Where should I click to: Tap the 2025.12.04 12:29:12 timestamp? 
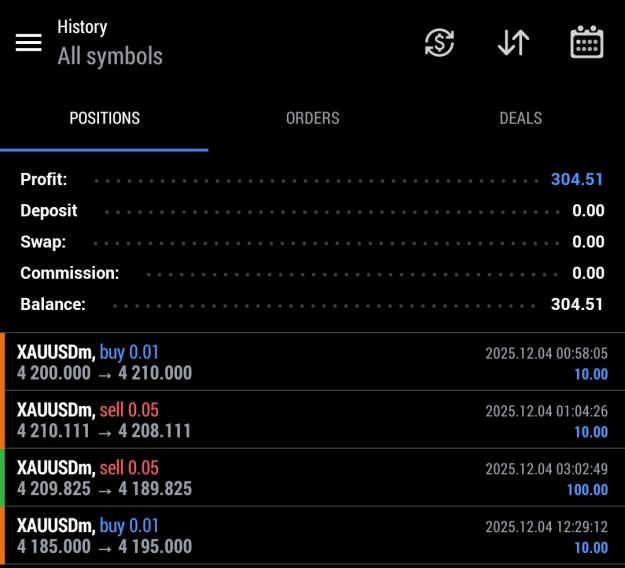click(x=546, y=527)
